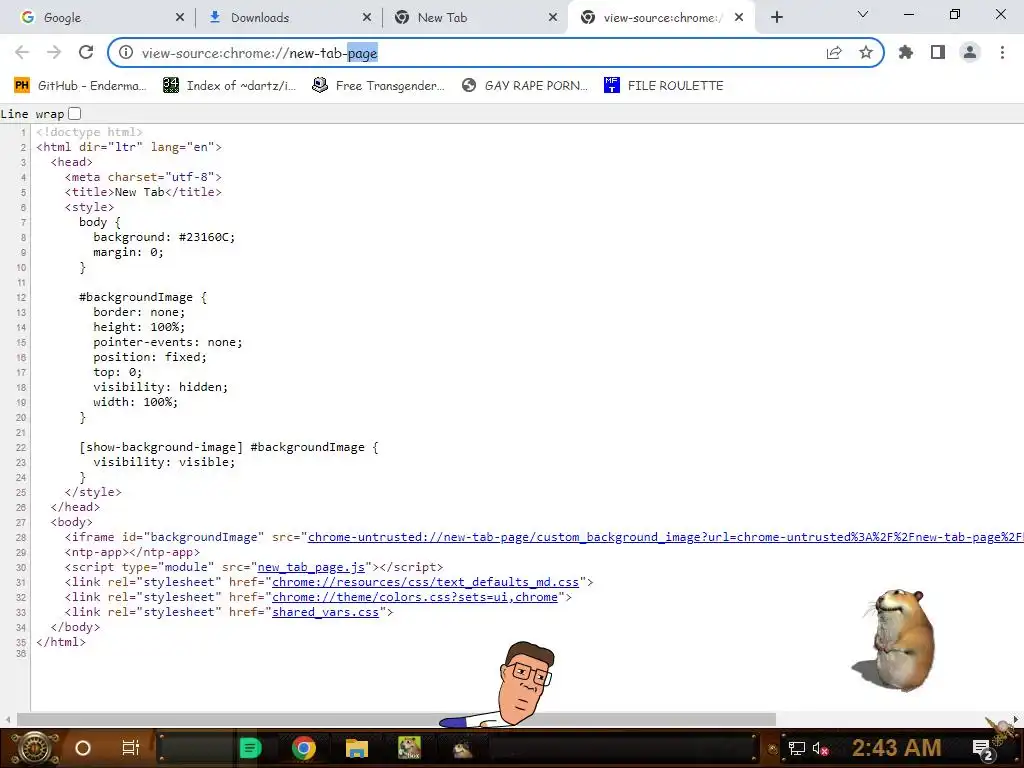Click the muted volume tray icon

[x=820, y=748]
